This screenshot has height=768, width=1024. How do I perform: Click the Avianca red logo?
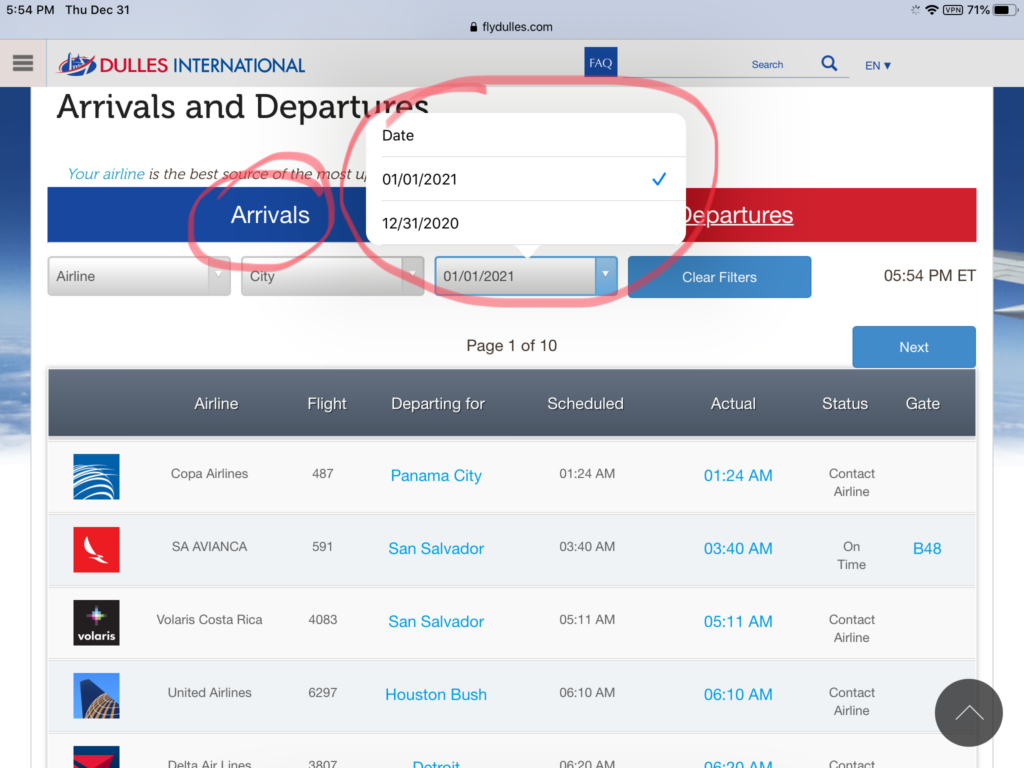coord(96,550)
